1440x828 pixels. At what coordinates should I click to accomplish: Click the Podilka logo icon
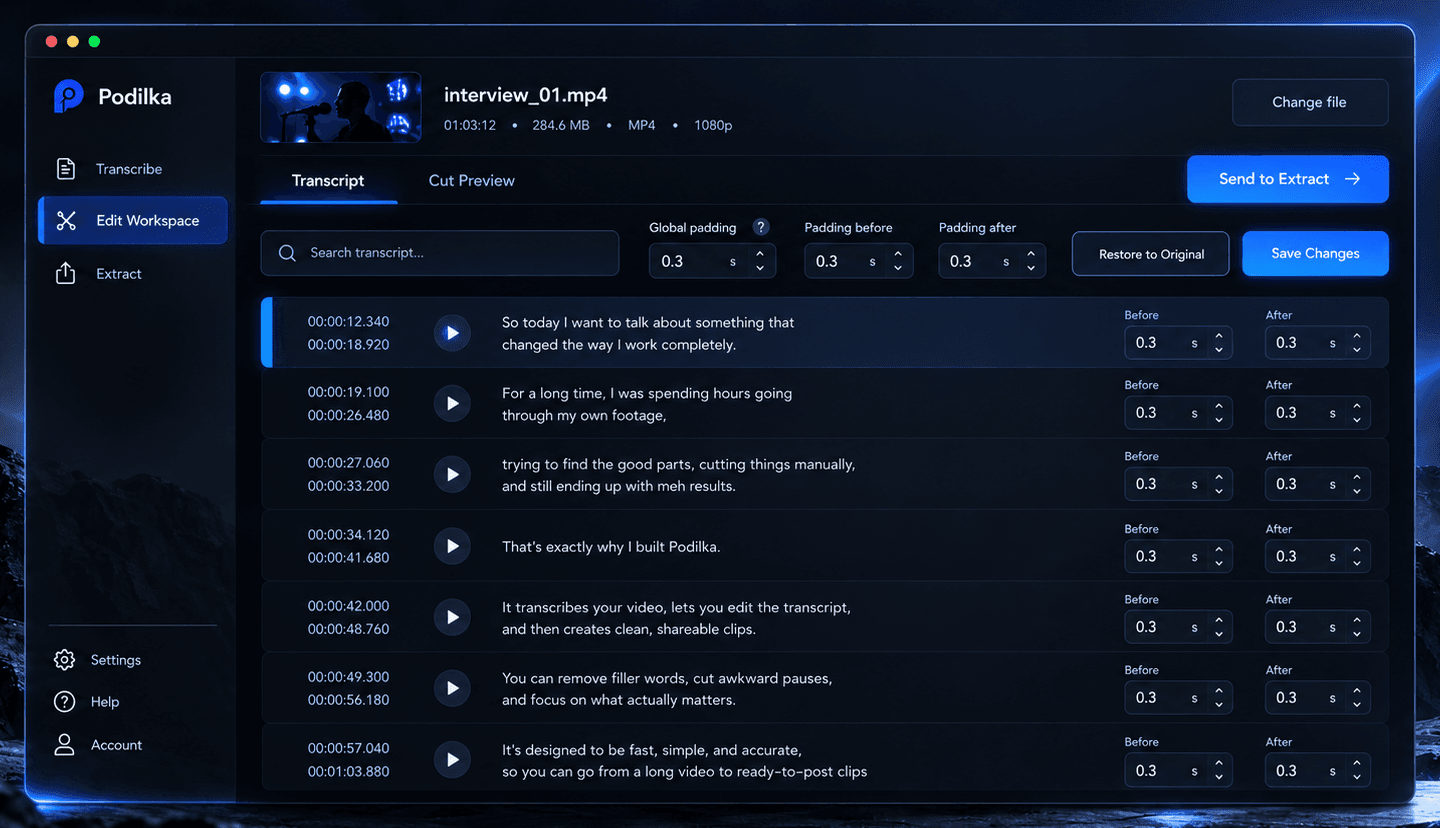click(x=68, y=96)
